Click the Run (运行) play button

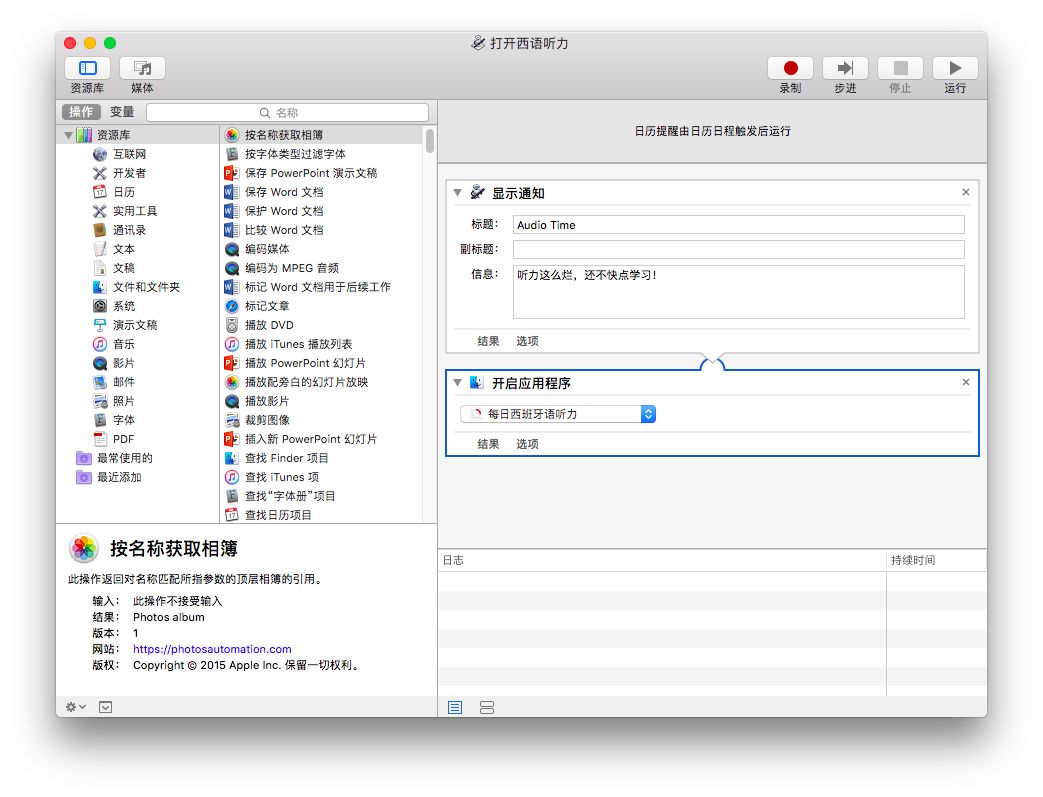pyautogui.click(x=954, y=68)
